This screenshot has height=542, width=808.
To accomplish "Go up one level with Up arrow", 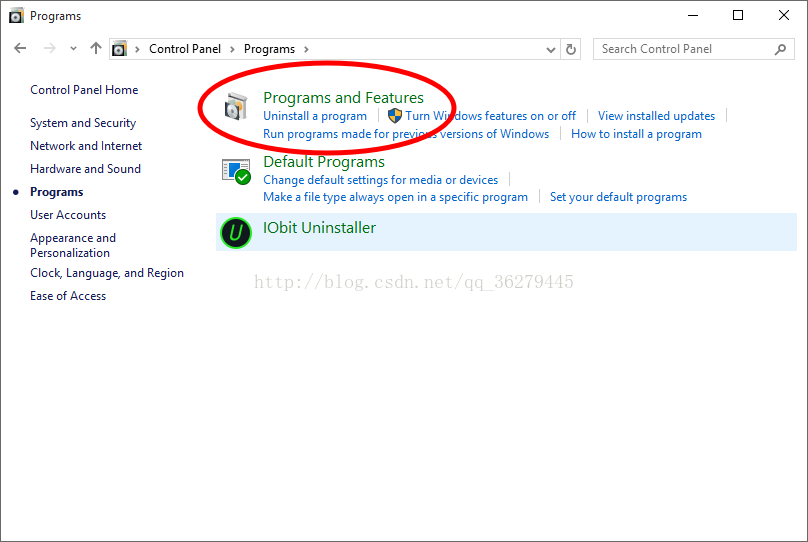I will coord(96,48).
